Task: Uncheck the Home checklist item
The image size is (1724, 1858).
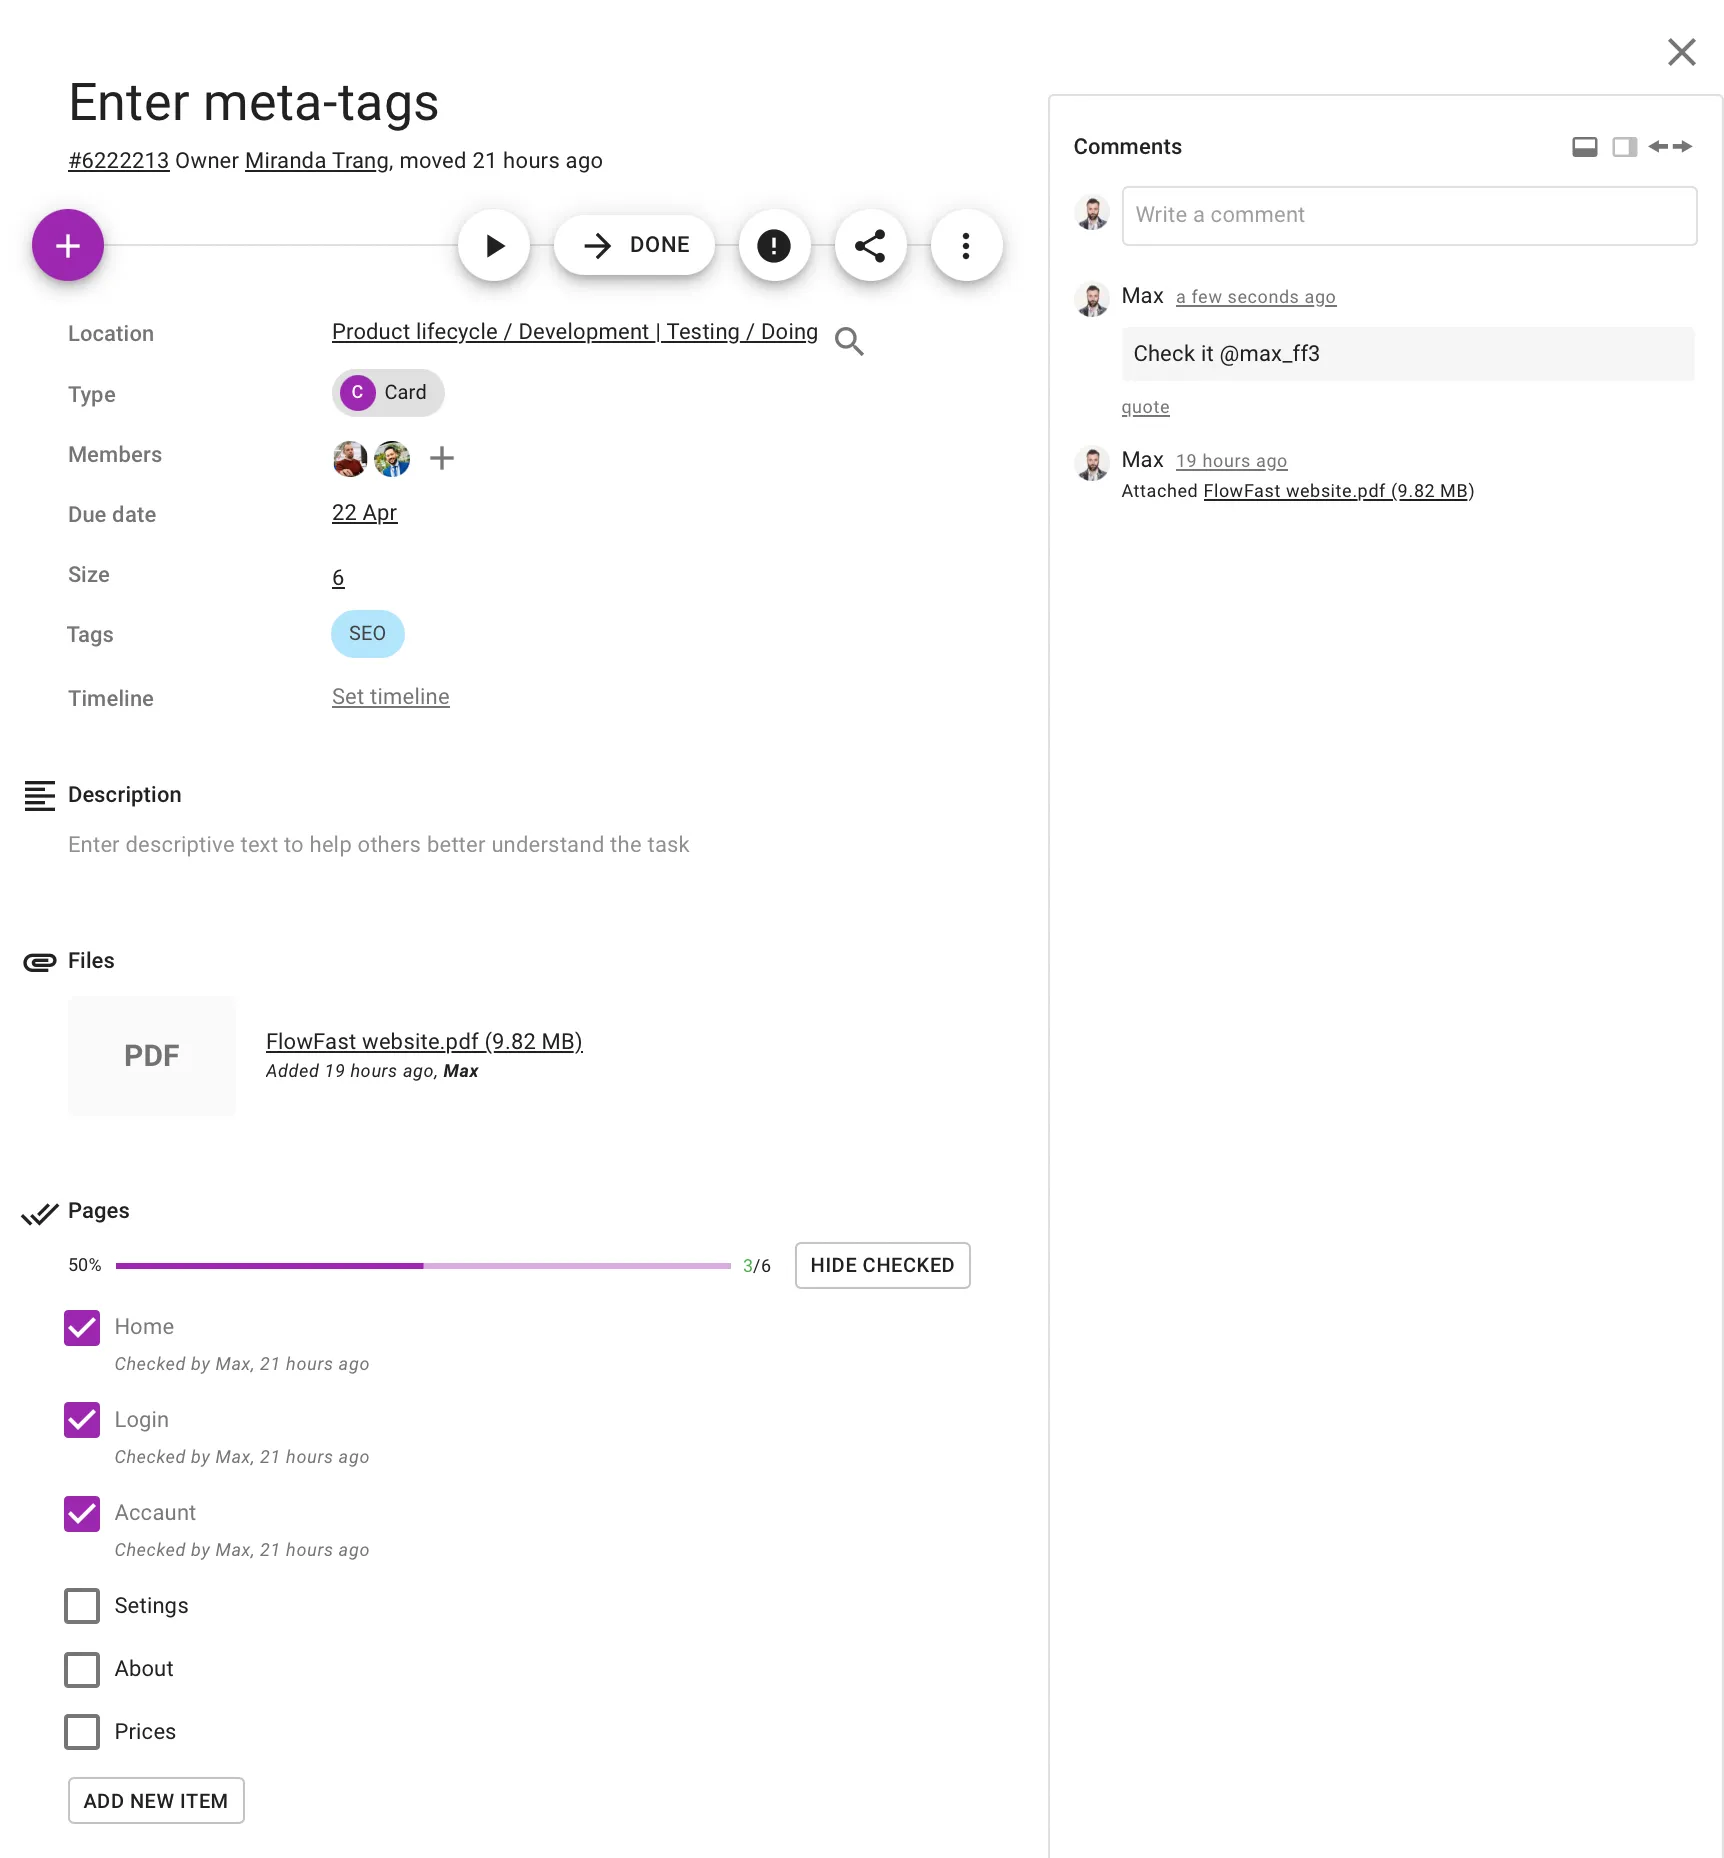Action: coord(82,1328)
